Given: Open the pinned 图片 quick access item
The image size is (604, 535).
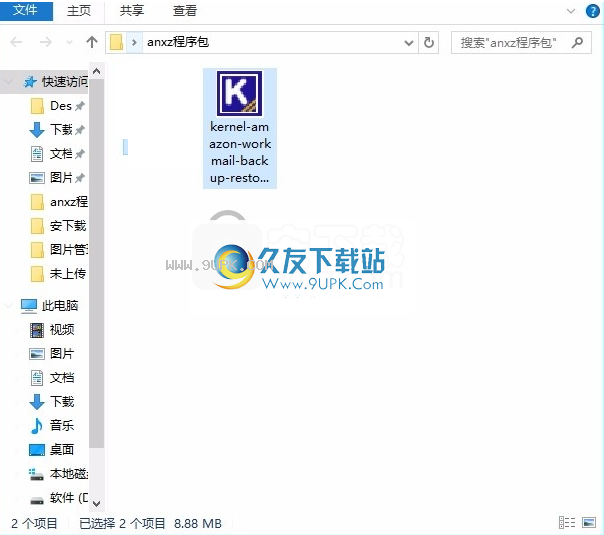Looking at the screenshot, I should (61, 178).
